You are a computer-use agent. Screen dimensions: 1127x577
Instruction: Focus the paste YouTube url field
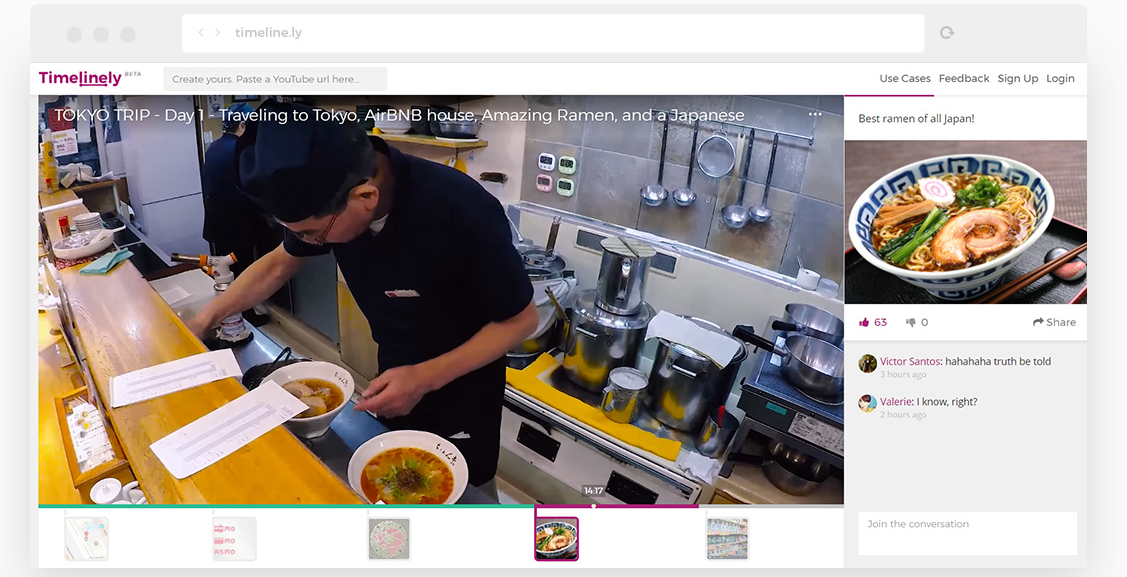click(x=275, y=79)
